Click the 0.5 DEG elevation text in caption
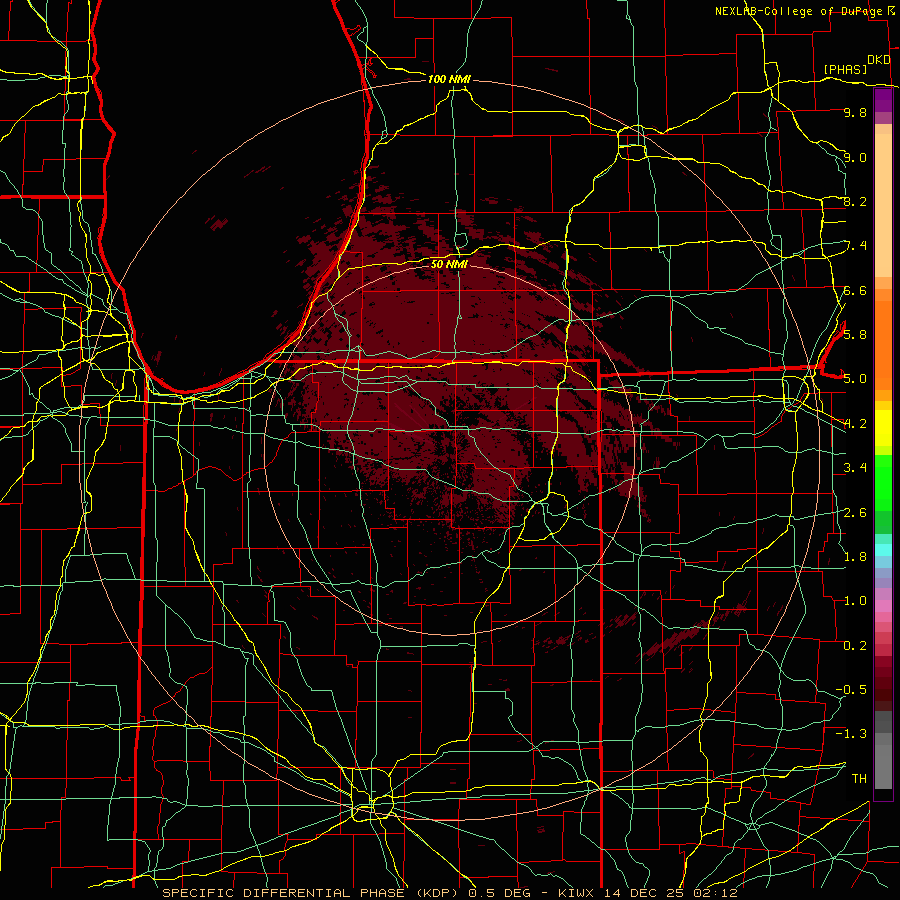900x900 pixels. (x=498, y=893)
